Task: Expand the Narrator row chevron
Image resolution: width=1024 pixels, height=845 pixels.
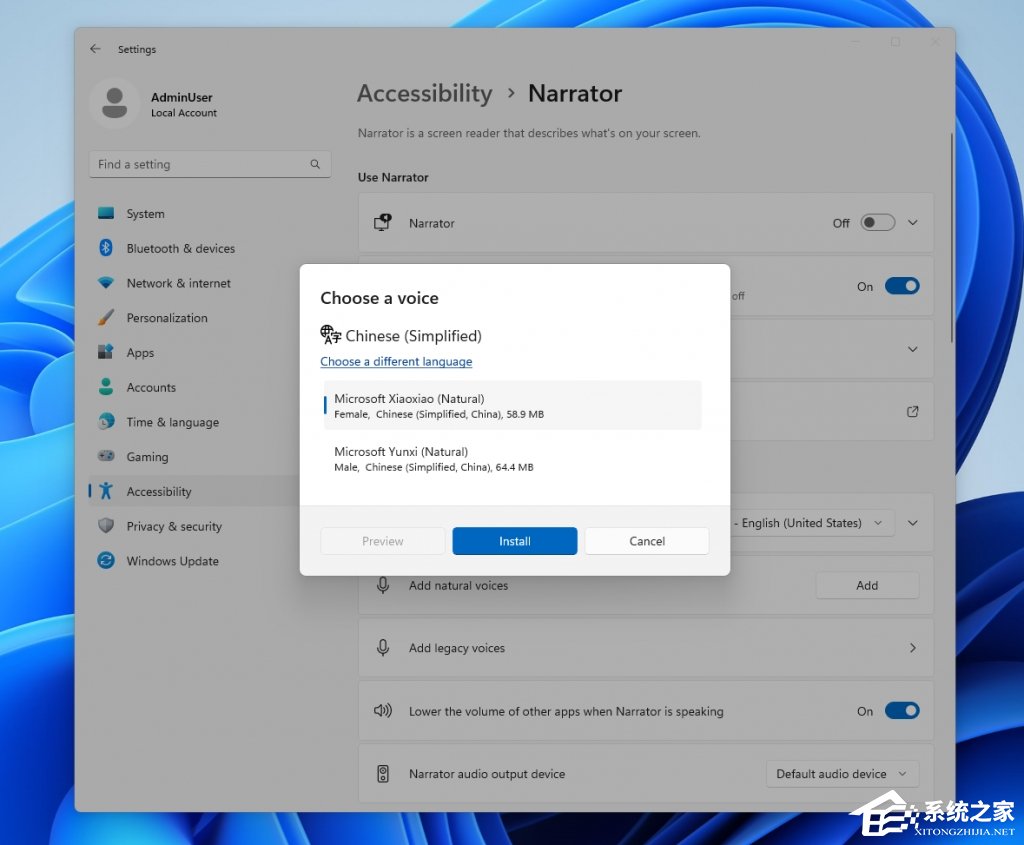Action: 912,223
